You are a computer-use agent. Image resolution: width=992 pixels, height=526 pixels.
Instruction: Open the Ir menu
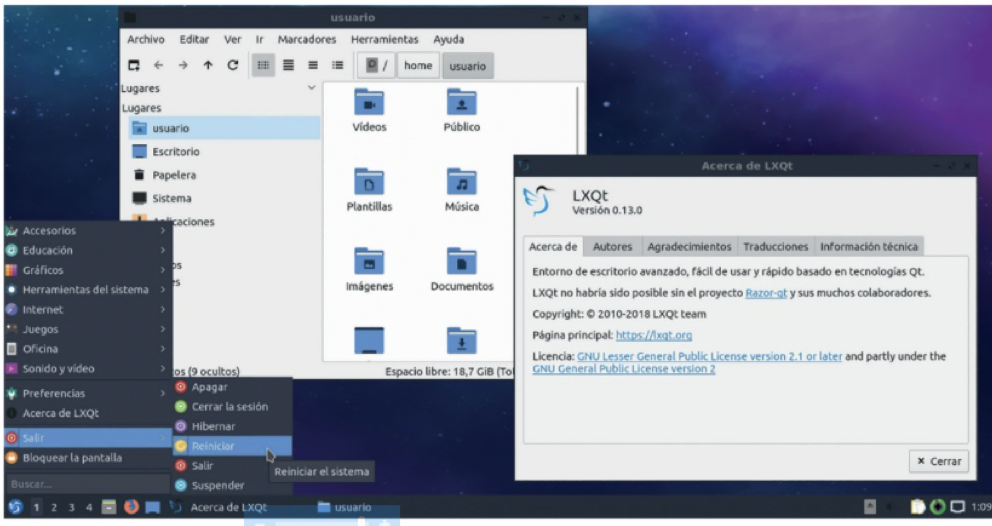(x=259, y=39)
